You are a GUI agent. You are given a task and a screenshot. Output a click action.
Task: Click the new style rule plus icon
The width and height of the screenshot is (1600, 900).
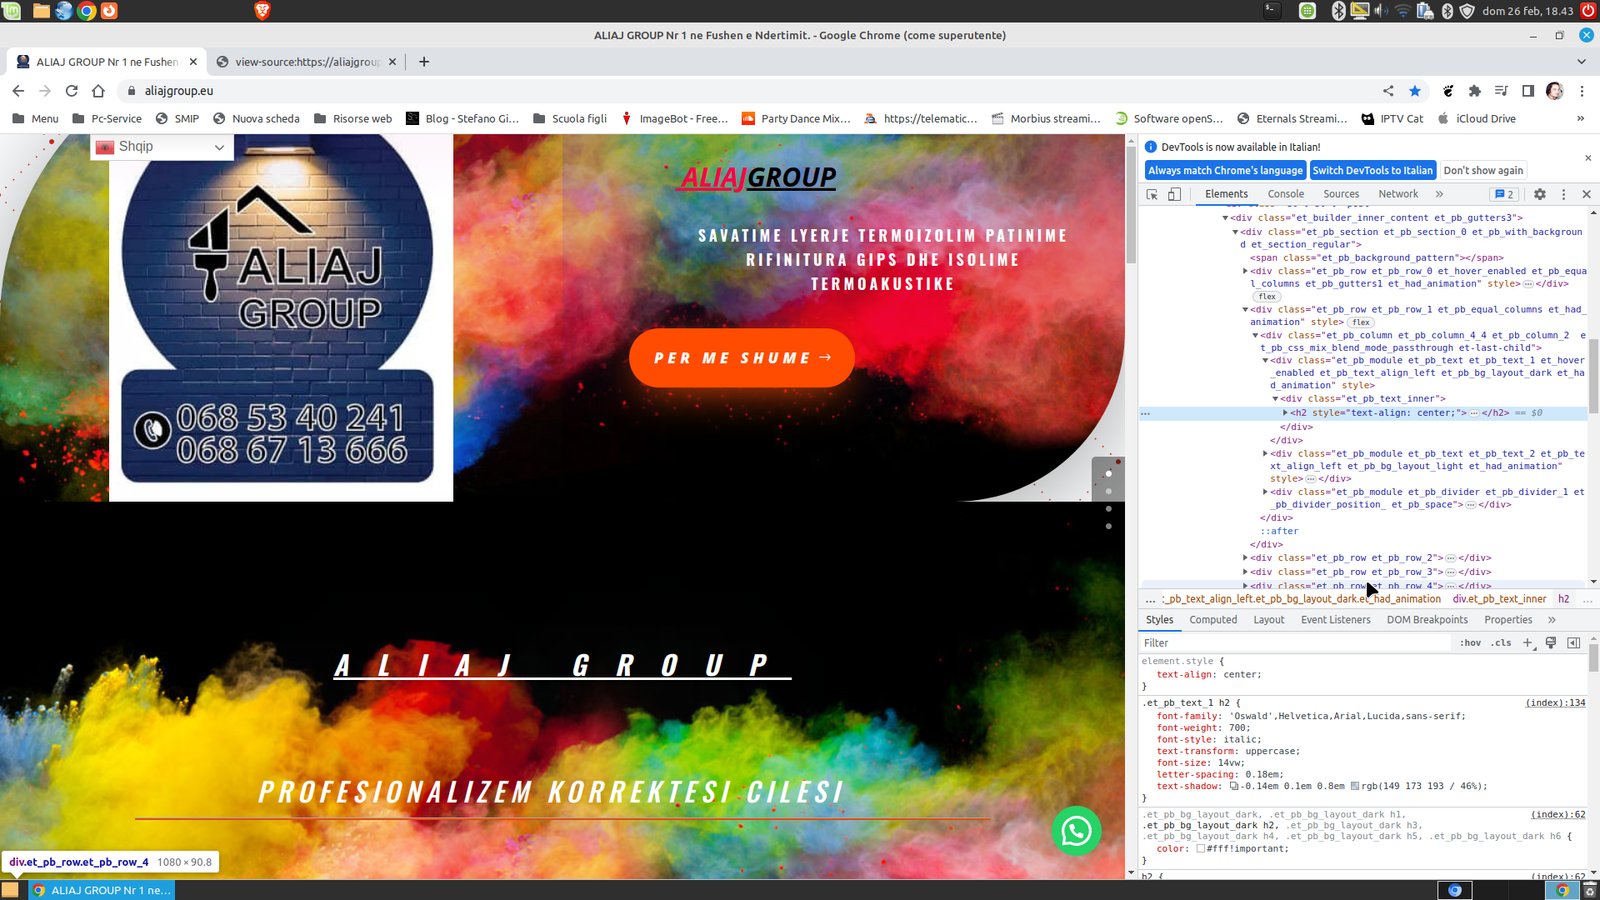point(1527,643)
